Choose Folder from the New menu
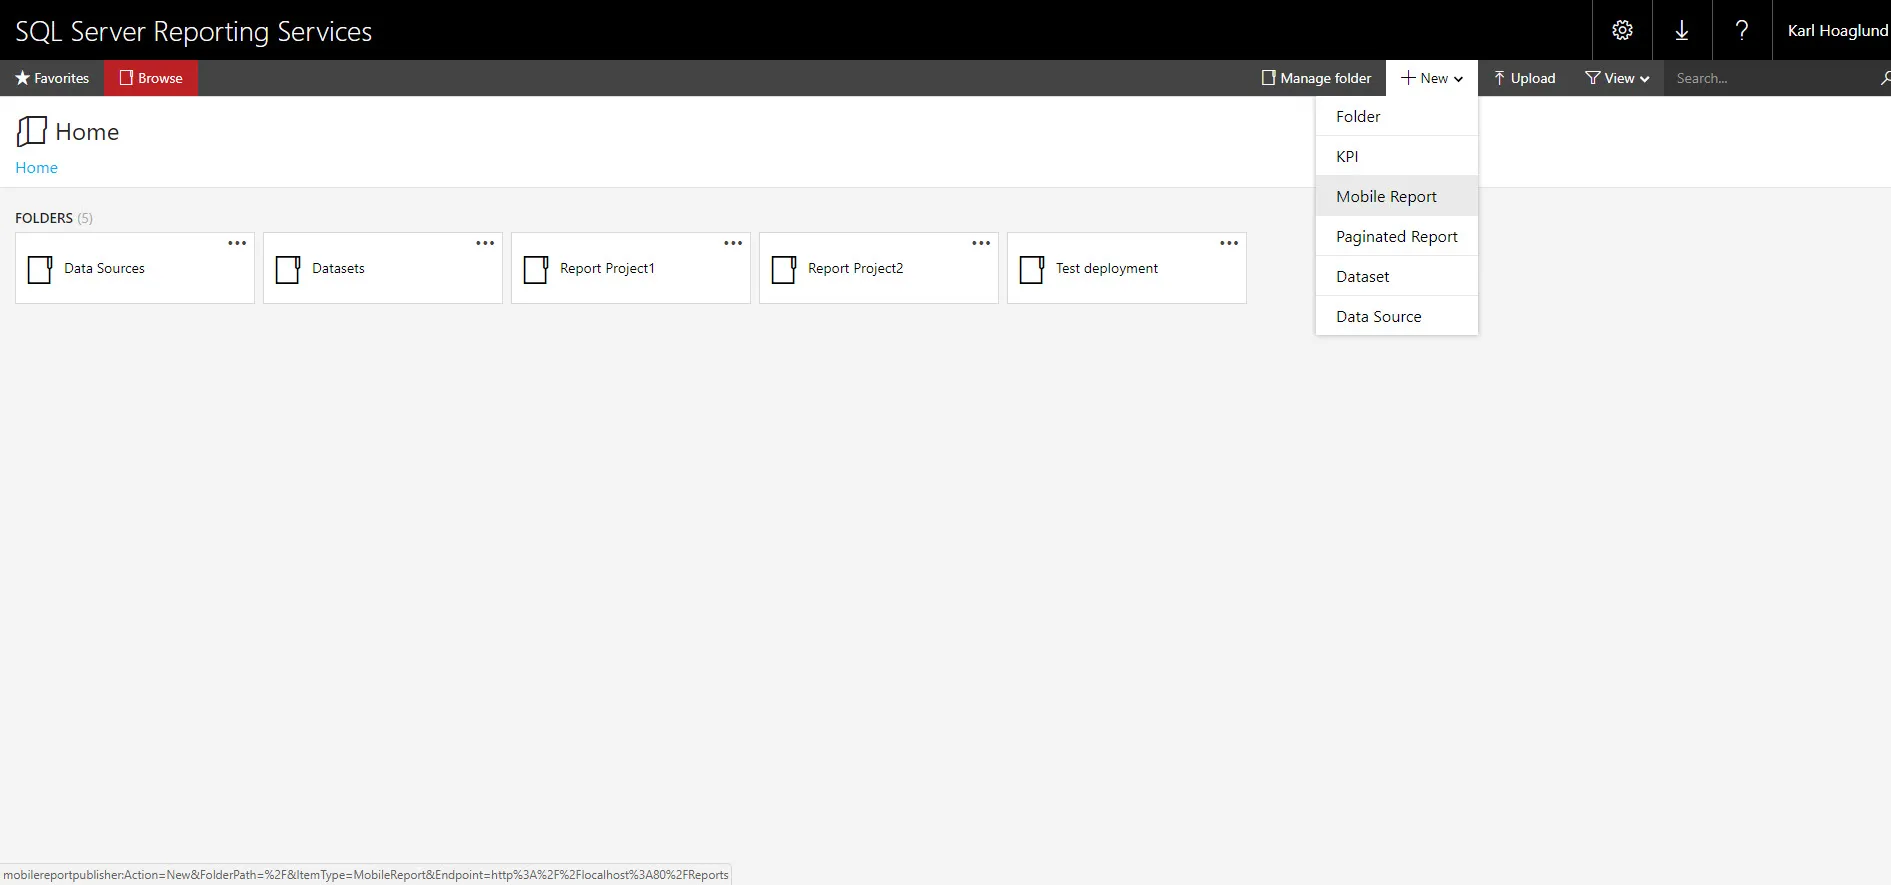The height and width of the screenshot is (885, 1891). tap(1397, 116)
